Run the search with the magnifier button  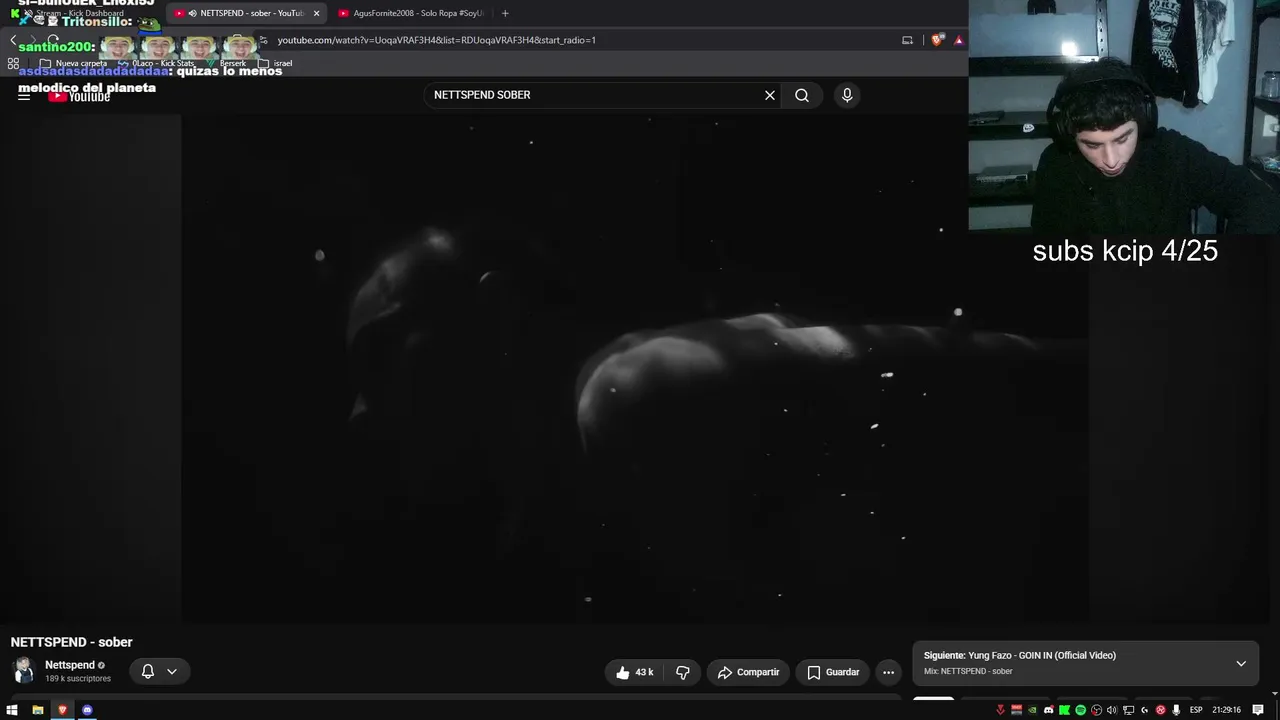click(x=802, y=95)
